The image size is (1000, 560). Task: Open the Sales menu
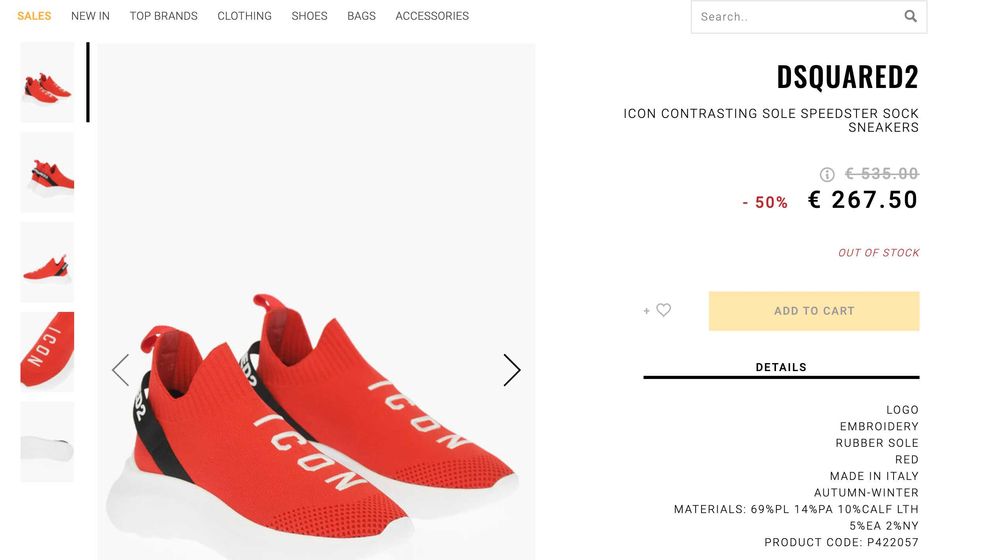tap(34, 16)
